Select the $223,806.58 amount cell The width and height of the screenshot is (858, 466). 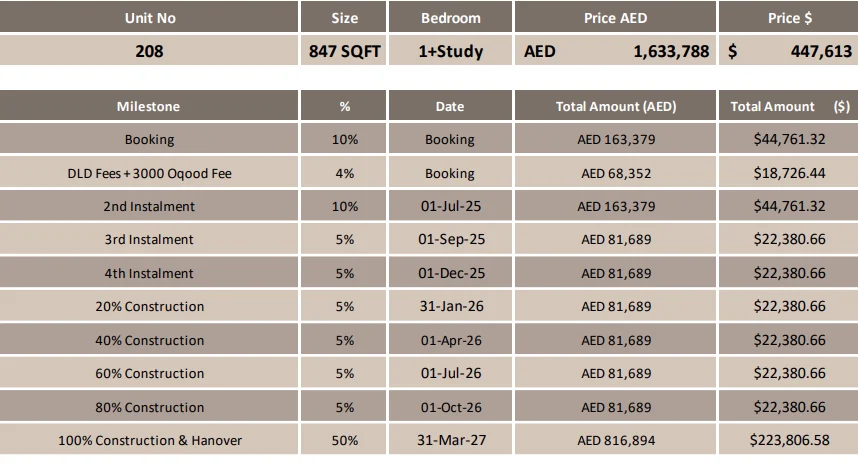pos(789,440)
